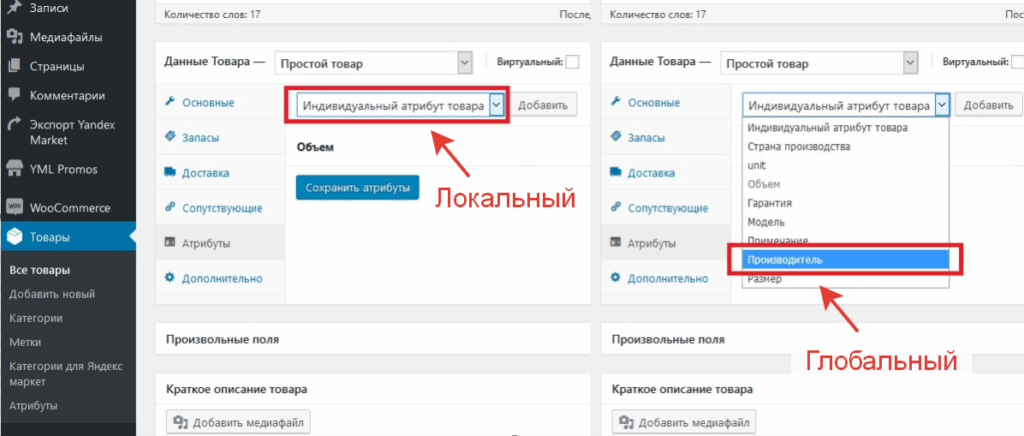Screen dimensions: 1024x436
Task: Click the Сохранить атрибуты button
Action: [357, 187]
